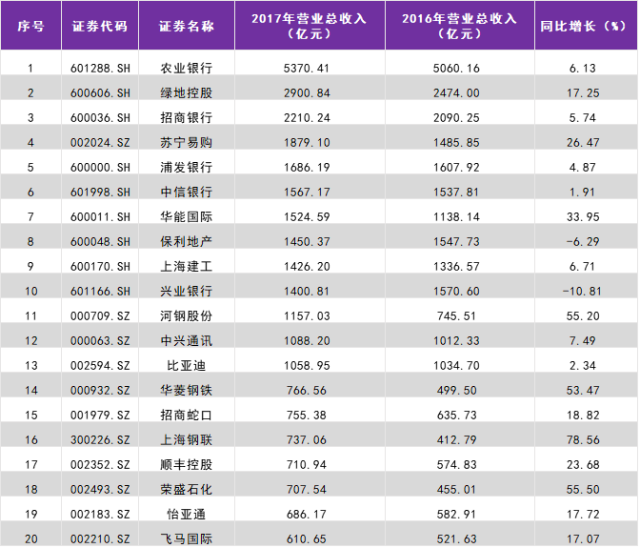
Task: Select the name cell 苏宁易购
Action: coord(187,143)
